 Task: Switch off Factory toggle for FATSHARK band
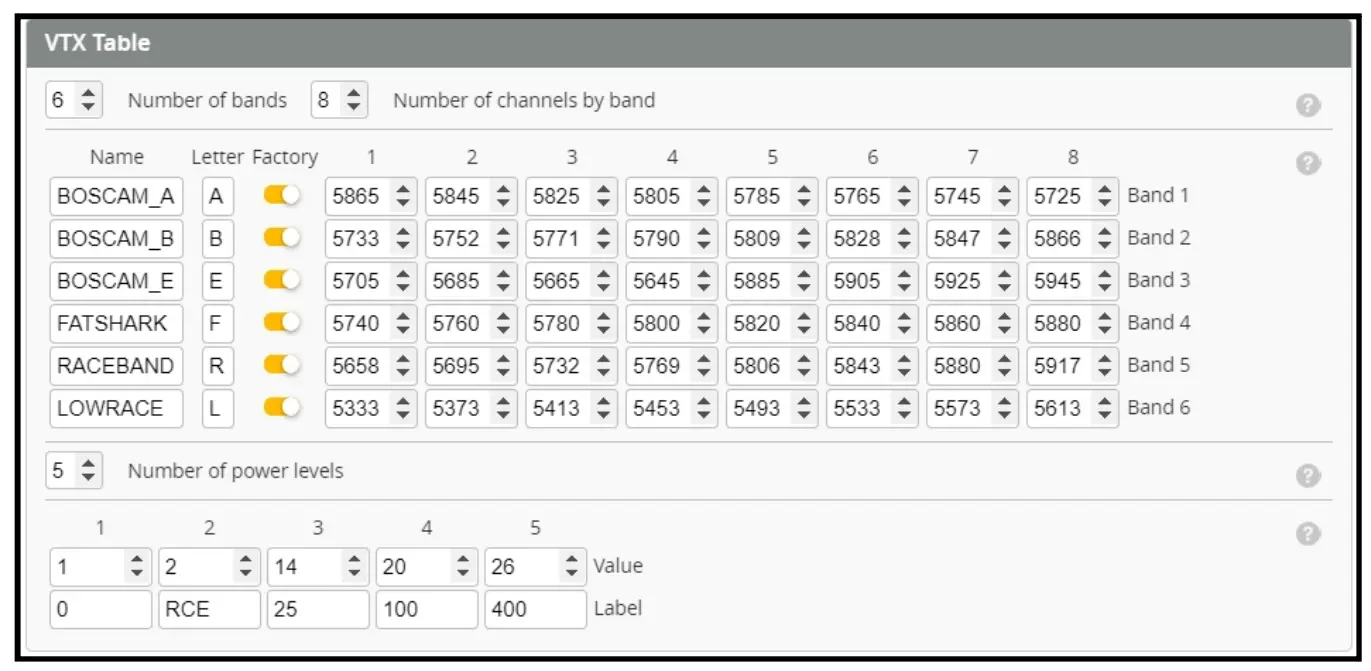pyautogui.click(x=282, y=323)
